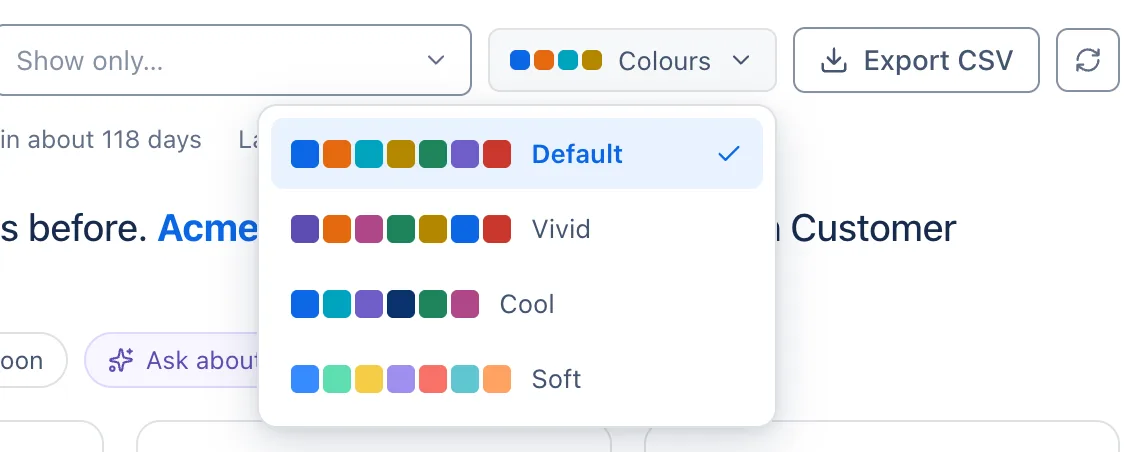The width and height of the screenshot is (1144, 452).
Task: Choose the Soft colour palette
Action: (517, 379)
